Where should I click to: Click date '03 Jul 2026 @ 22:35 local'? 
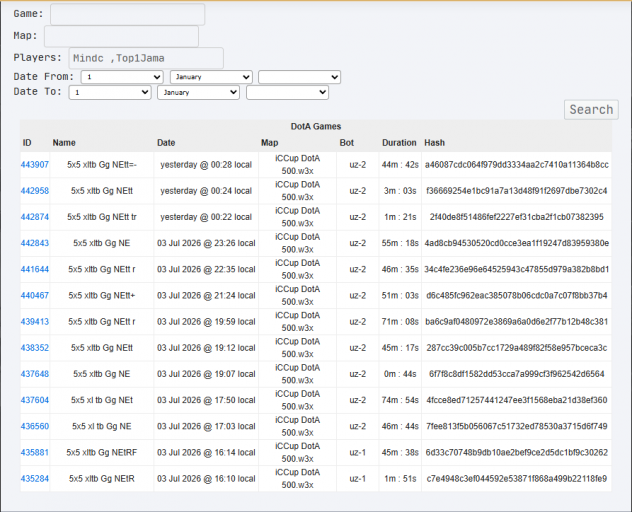point(206,269)
